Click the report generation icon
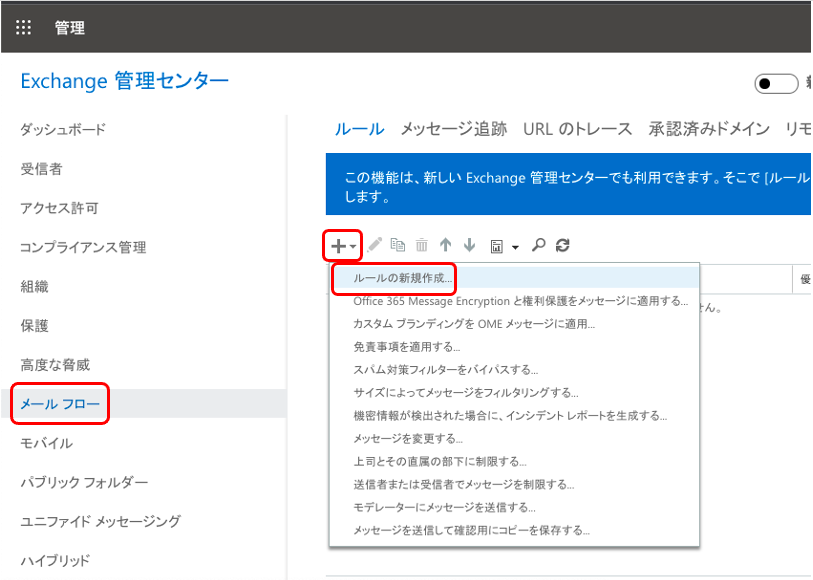Screen dimensions: 813x580 pos(496,246)
